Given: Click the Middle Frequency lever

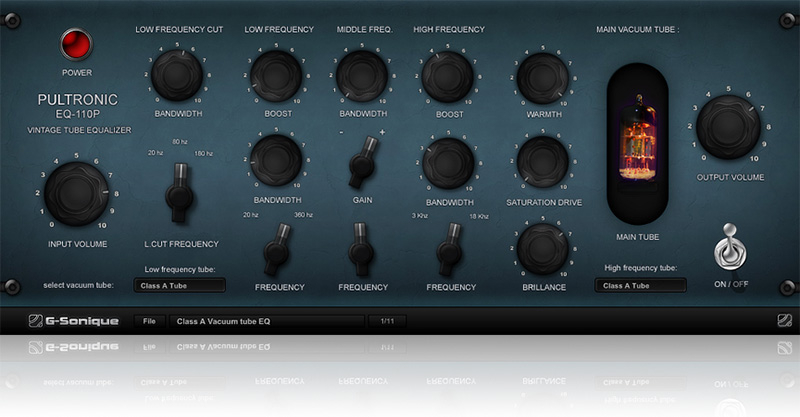Looking at the screenshot, I should tap(361, 250).
